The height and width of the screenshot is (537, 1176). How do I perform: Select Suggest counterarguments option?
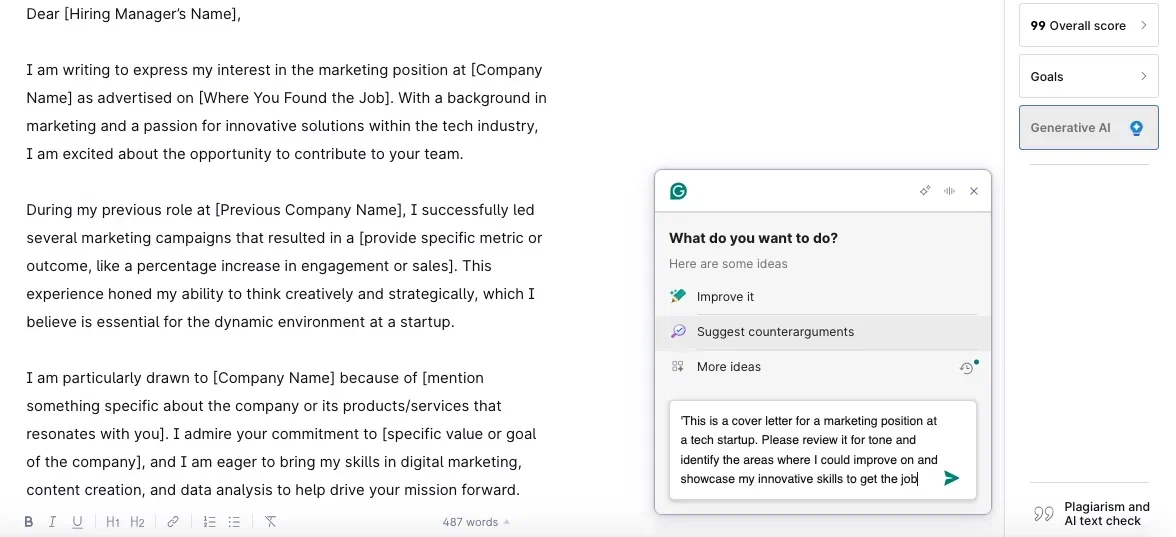click(823, 332)
